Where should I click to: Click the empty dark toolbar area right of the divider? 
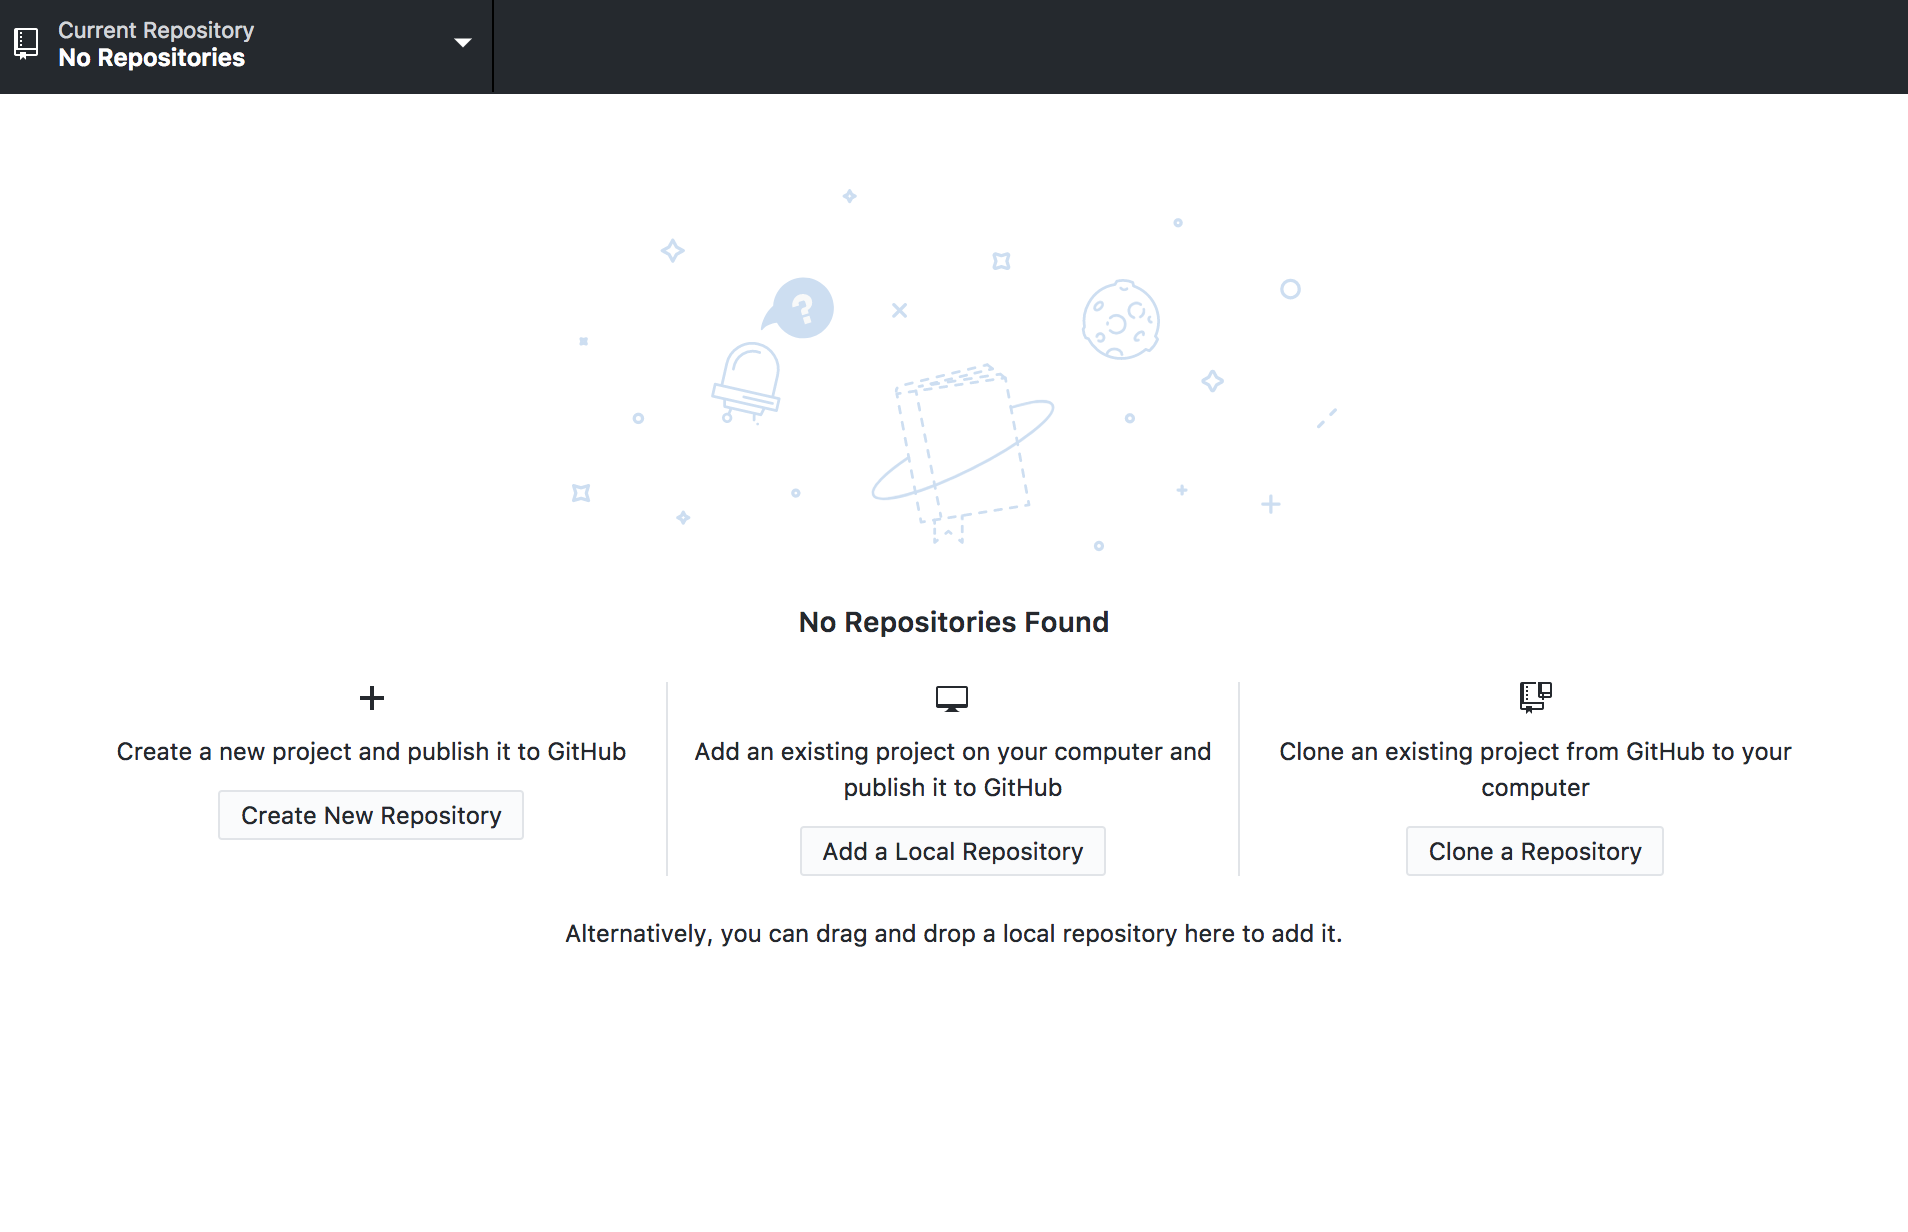pyautogui.click(x=1200, y=45)
